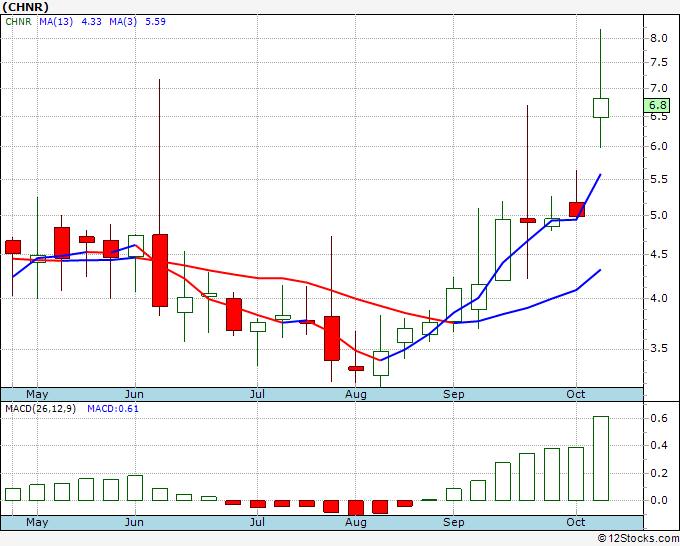Viewport: 680px width, 546px height.
Task: Click the 0.4 MACD axis label
Action: point(658,445)
